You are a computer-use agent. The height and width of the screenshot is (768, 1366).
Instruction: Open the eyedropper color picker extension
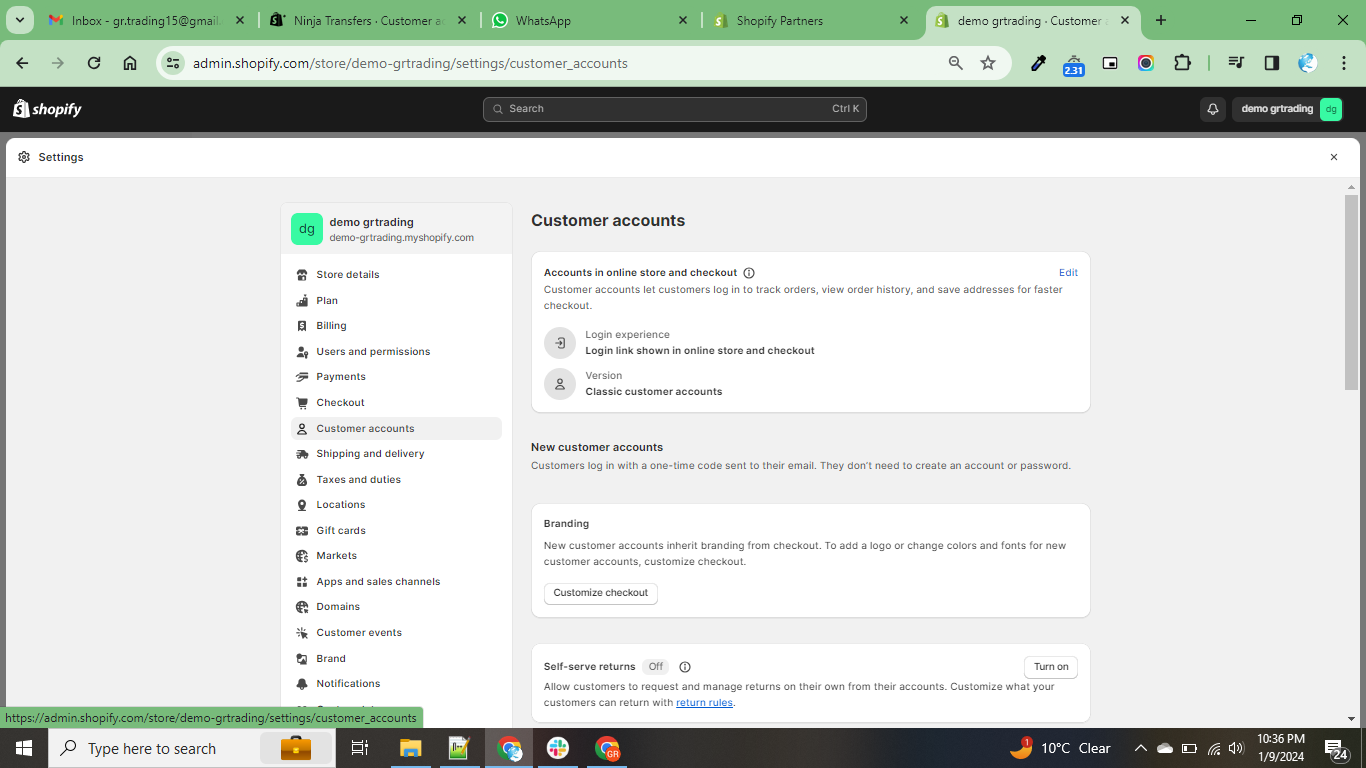(1038, 63)
